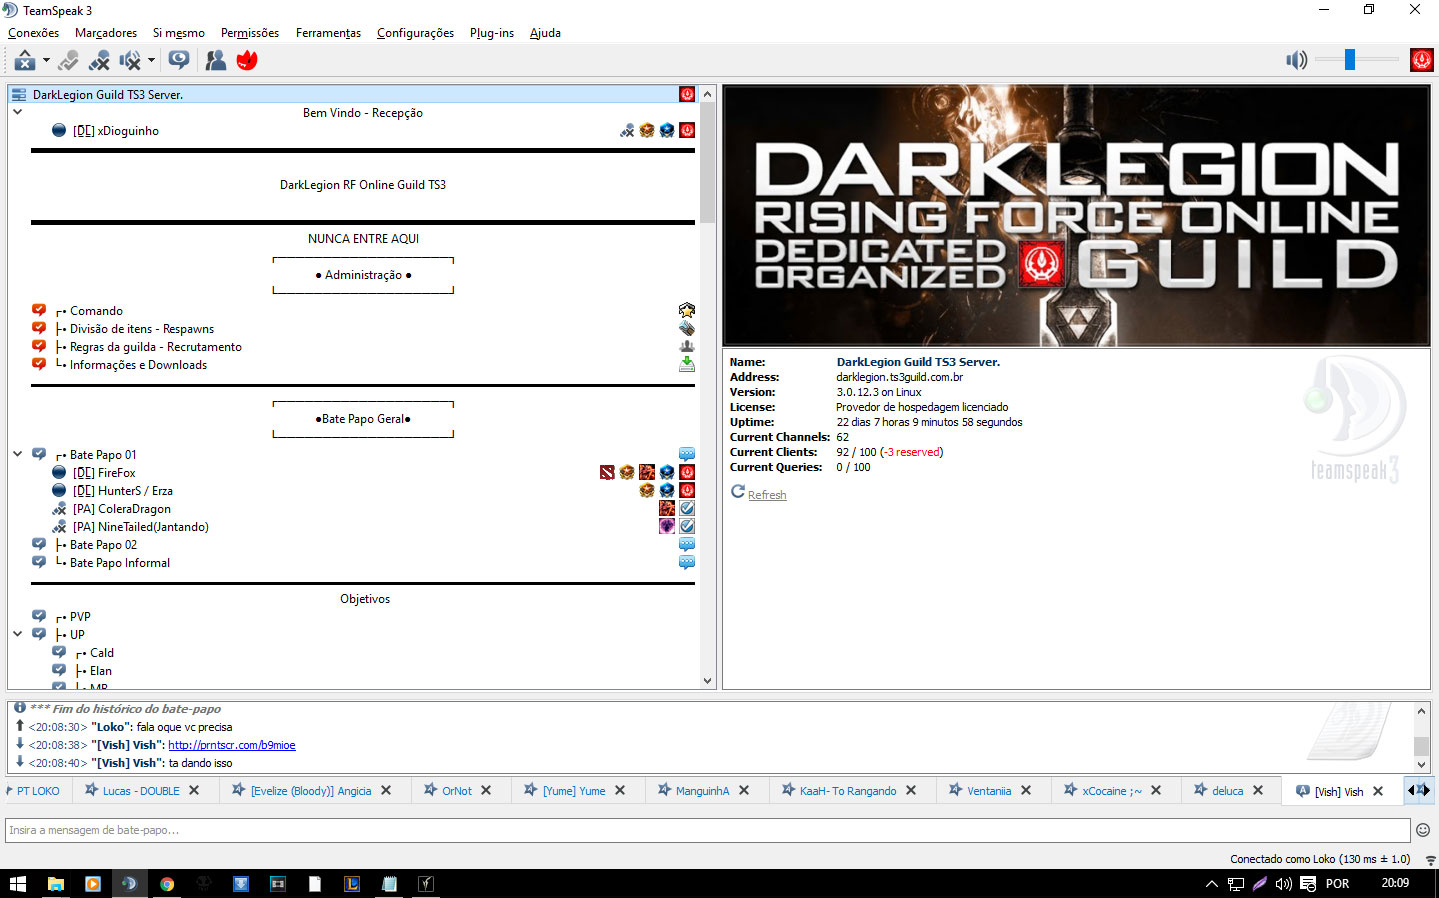
Task: Close the [Vish] Vish chat tab
Action: (x=1378, y=791)
